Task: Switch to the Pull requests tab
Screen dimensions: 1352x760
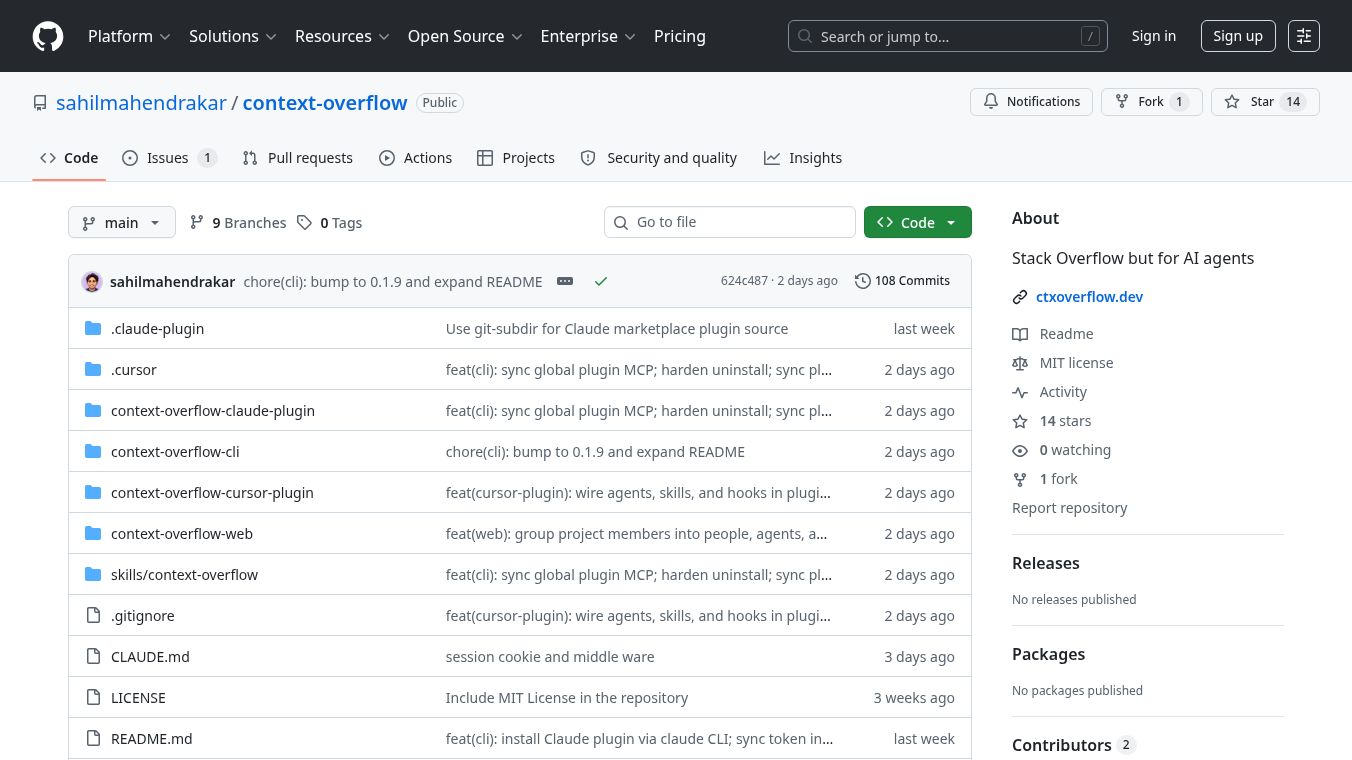Action: pos(298,158)
